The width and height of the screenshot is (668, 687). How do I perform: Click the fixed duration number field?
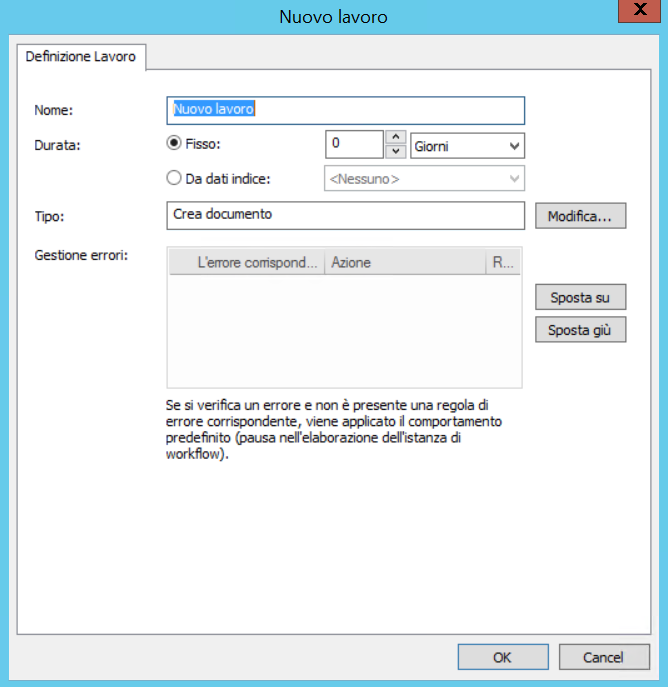coord(354,144)
